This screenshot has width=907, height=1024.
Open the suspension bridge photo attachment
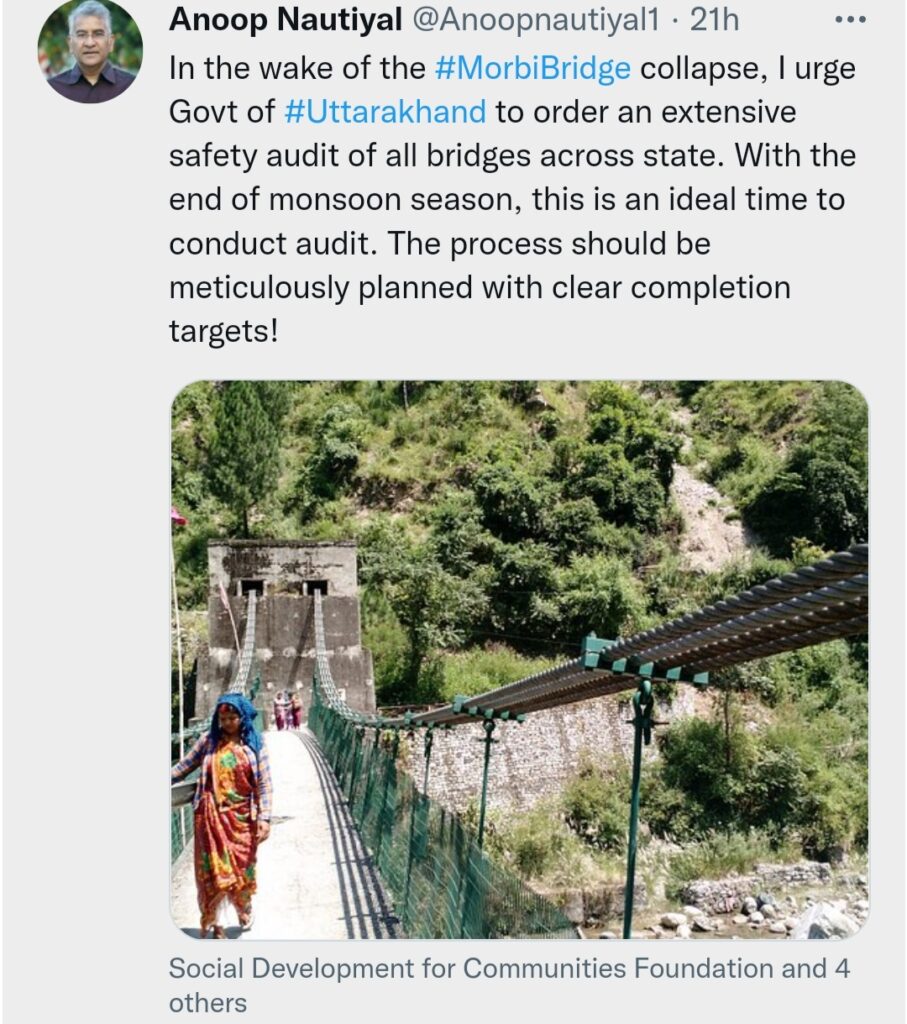[x=519, y=660]
